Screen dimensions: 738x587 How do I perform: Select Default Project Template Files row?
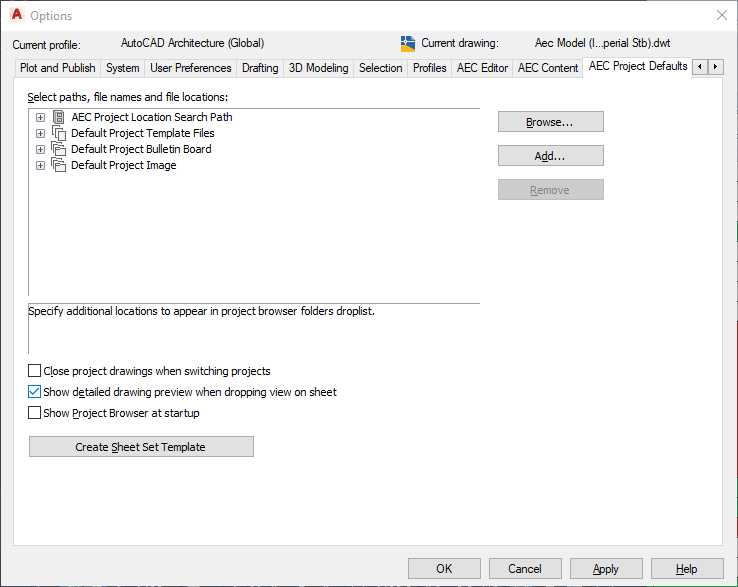[143, 133]
